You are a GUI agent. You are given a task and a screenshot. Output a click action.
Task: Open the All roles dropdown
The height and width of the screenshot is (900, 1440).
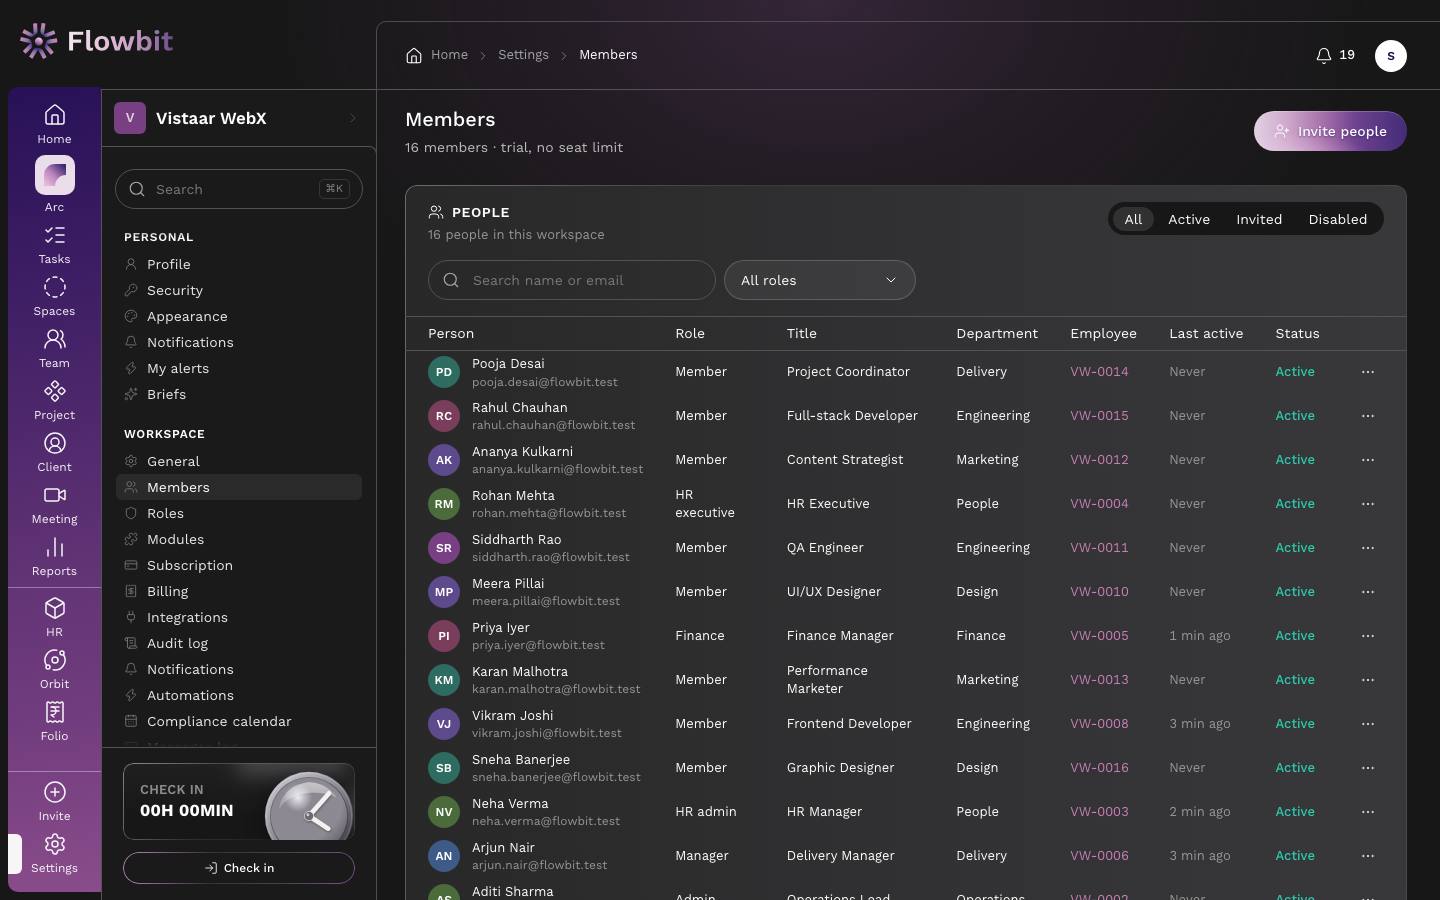[820, 280]
